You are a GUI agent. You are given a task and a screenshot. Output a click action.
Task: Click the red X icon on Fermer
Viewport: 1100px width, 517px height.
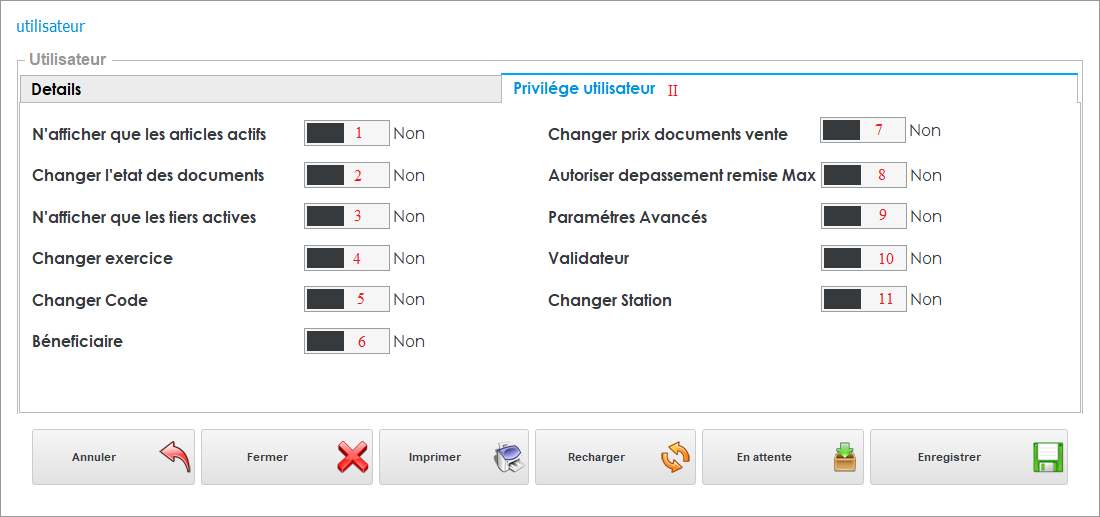point(352,458)
